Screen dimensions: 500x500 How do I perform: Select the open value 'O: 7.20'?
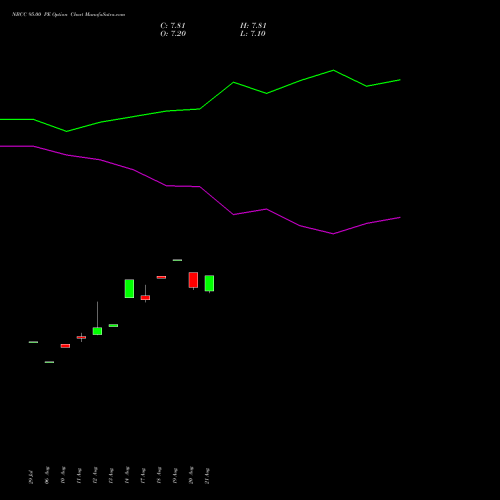coord(173,34)
